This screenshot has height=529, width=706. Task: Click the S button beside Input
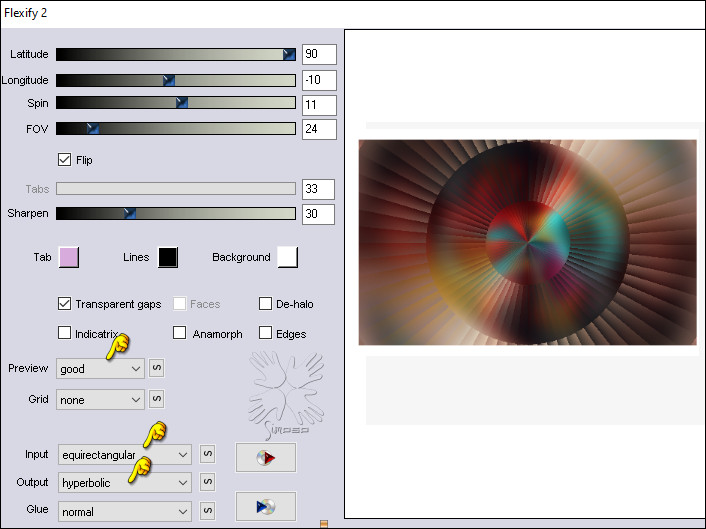(x=206, y=455)
